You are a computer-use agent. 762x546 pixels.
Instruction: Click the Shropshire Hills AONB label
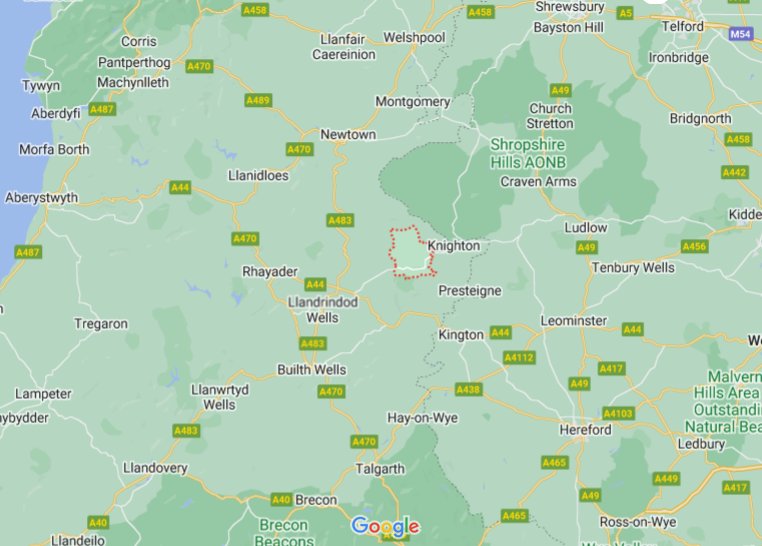[x=528, y=153]
